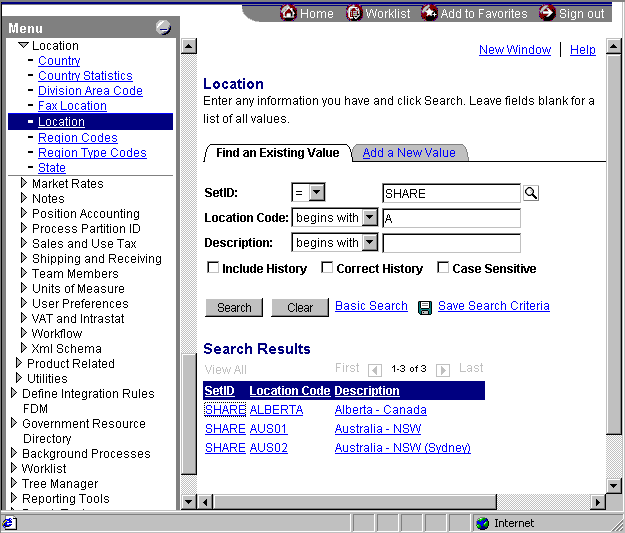625x533 pixels.
Task: Click the Save Search Criteria disk icon
Action: coord(425,307)
